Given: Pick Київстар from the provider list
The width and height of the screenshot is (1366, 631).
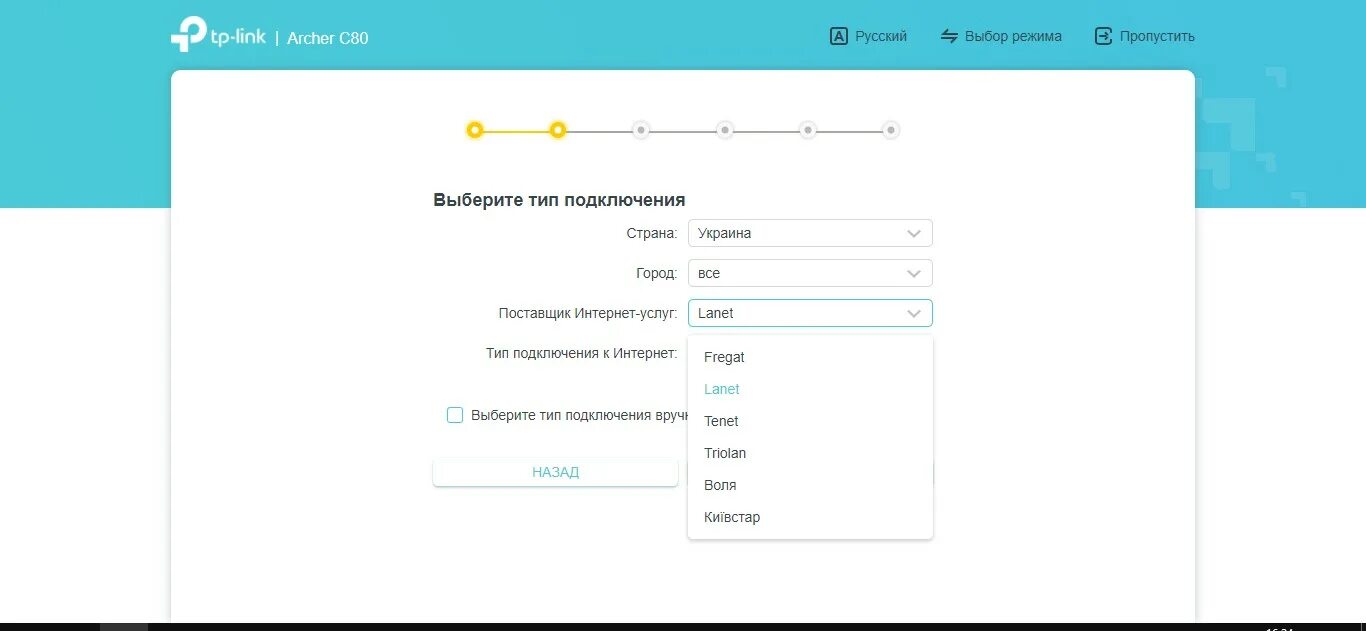Looking at the screenshot, I should [x=810, y=517].
